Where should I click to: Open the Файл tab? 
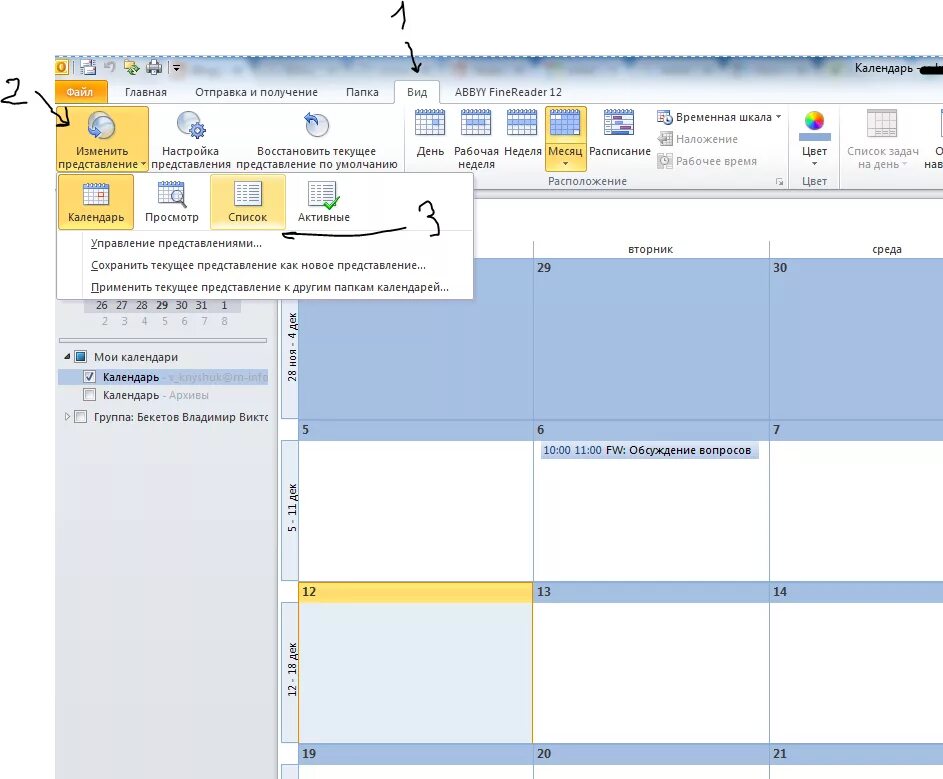(80, 92)
